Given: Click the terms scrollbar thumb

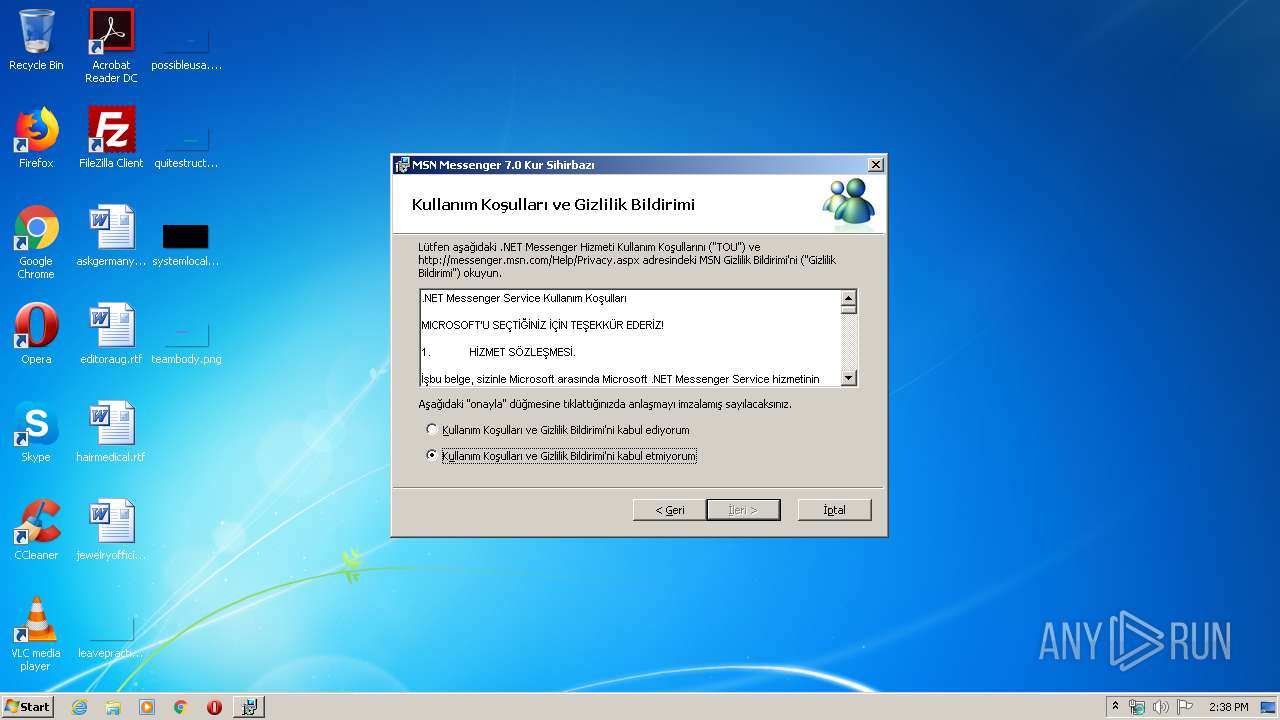Looking at the screenshot, I should [x=849, y=310].
